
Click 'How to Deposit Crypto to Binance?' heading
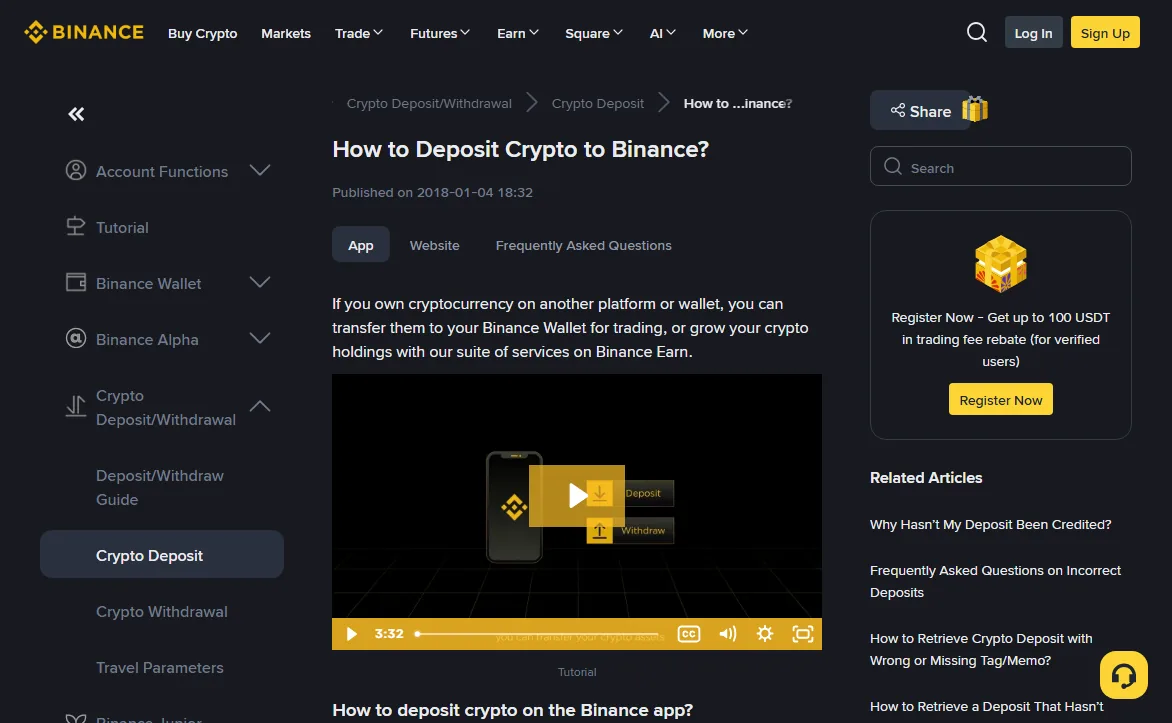pos(520,149)
